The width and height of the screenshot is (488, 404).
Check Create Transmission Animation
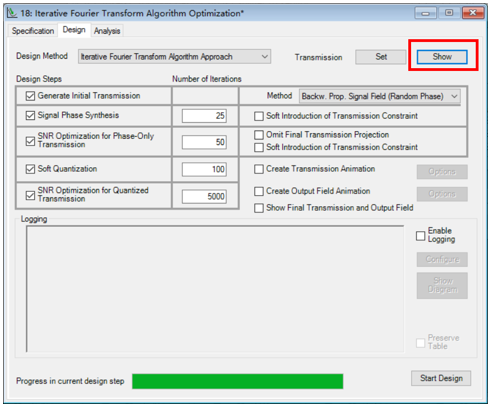point(259,169)
